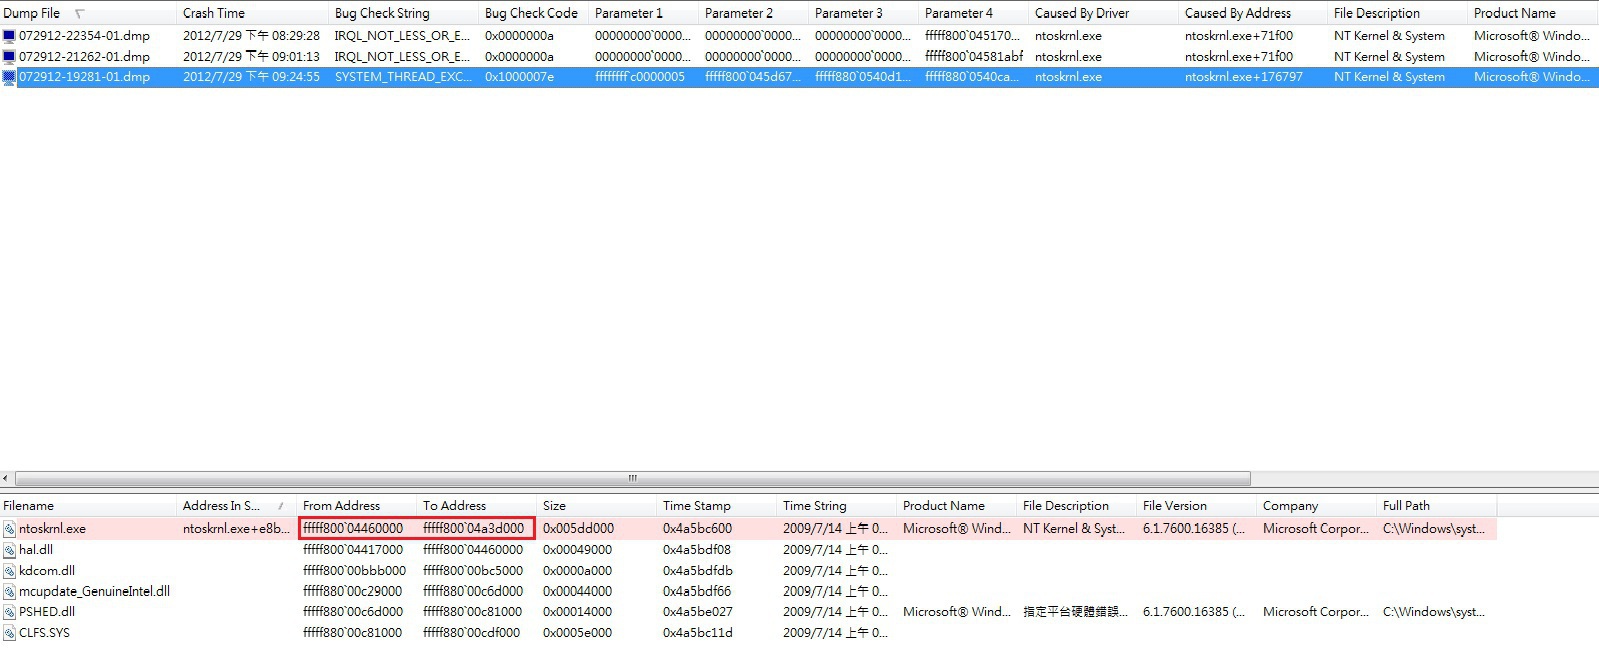The image size is (1599, 648).
Task: Click the blue screen icon of 072912-22354-01.dmp
Action: coord(9,35)
